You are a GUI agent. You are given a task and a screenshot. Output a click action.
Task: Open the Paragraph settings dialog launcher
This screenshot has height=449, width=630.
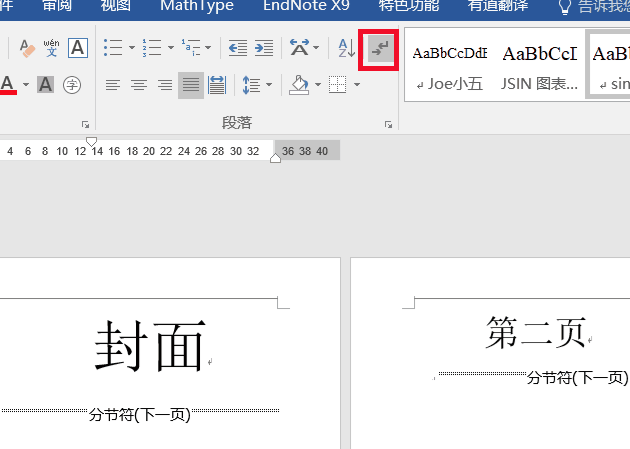[x=388, y=124]
